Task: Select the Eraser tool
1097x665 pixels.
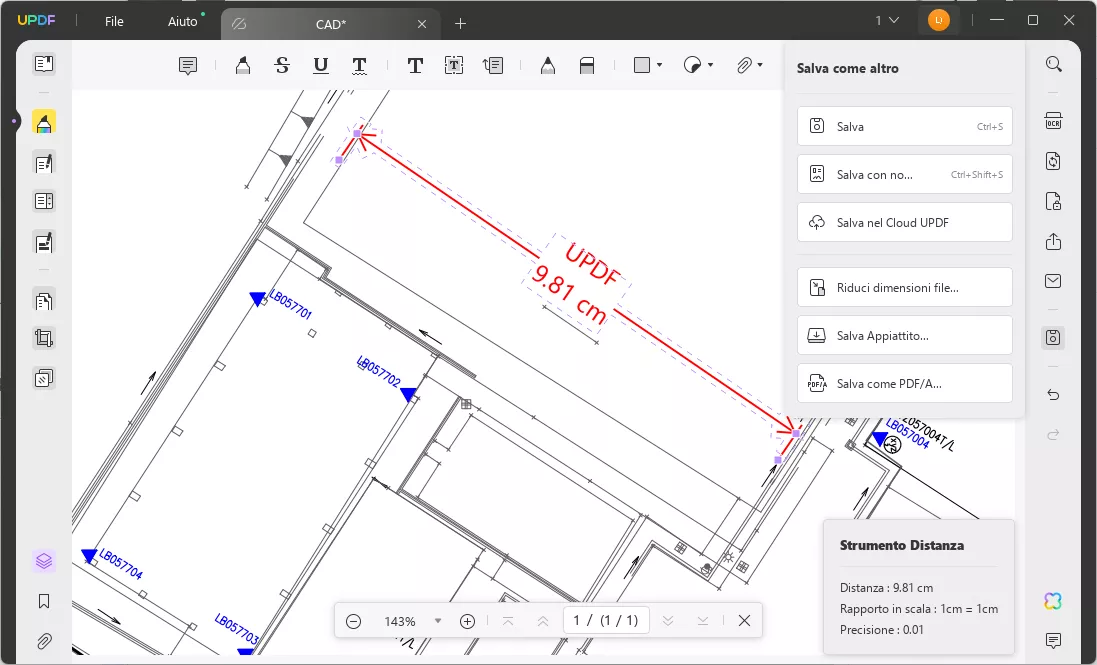Action: pos(587,66)
